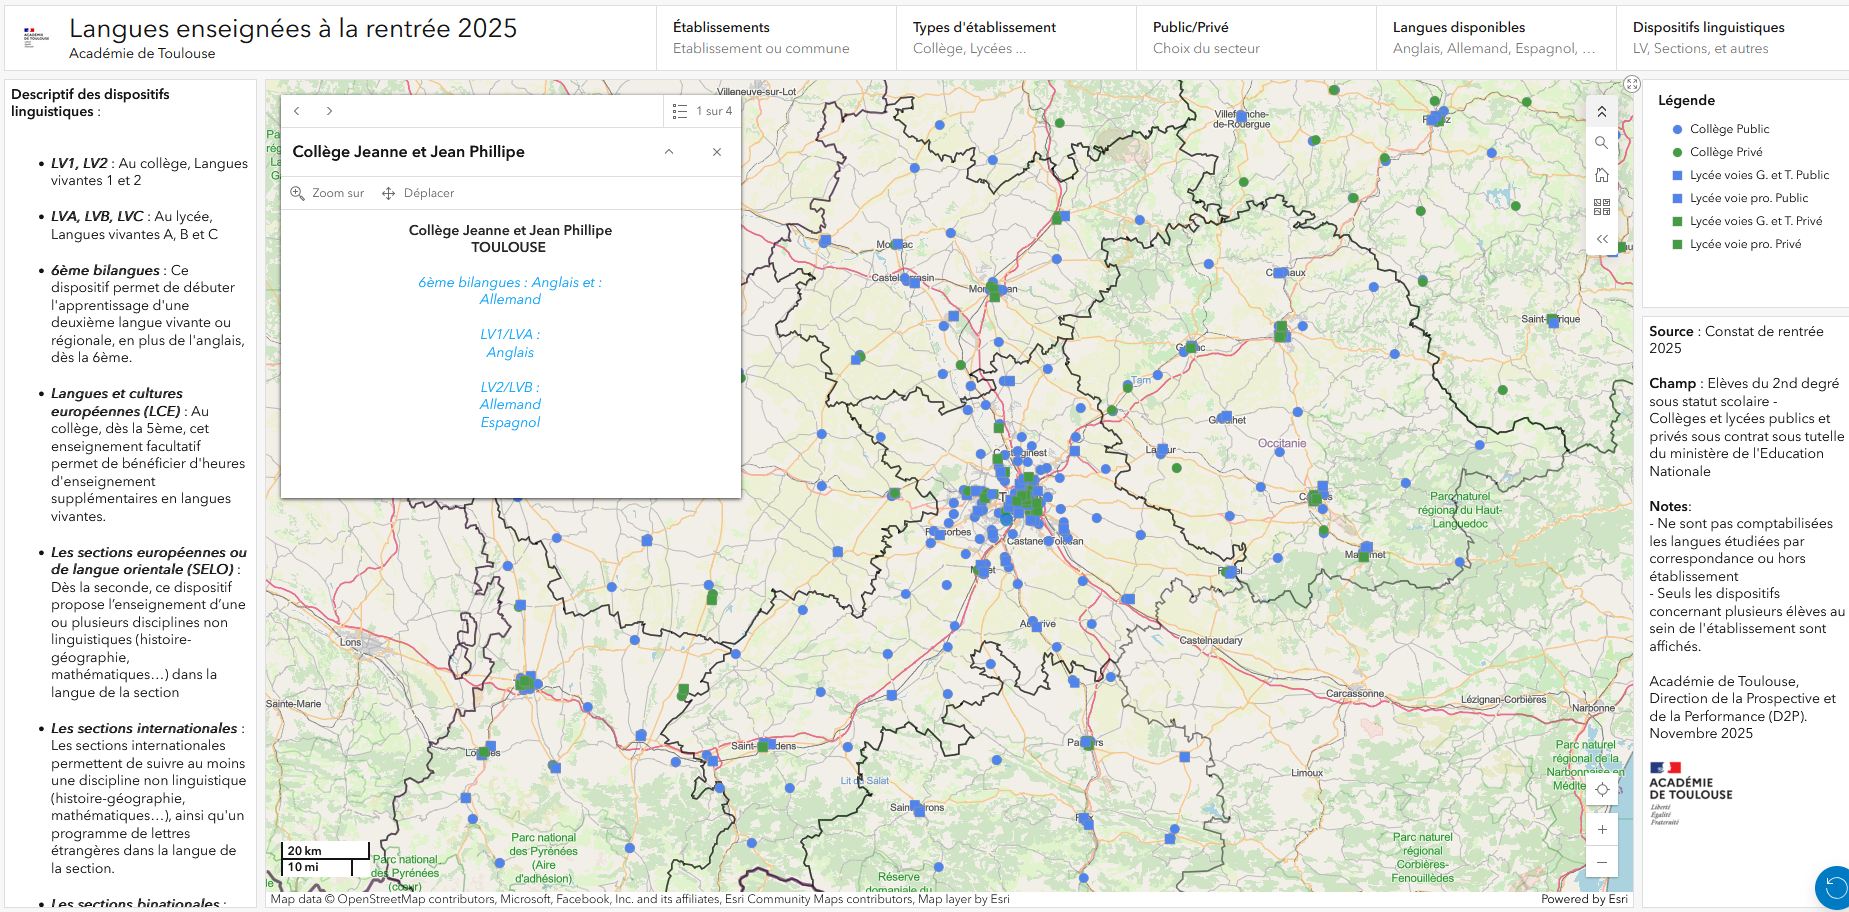Go to next feature in popup
Viewport: 1849px width, 912px height.
(x=329, y=111)
